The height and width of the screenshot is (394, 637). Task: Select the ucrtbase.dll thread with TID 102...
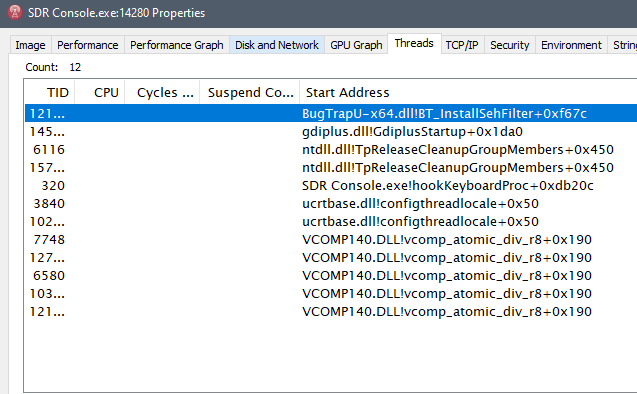pos(331,221)
